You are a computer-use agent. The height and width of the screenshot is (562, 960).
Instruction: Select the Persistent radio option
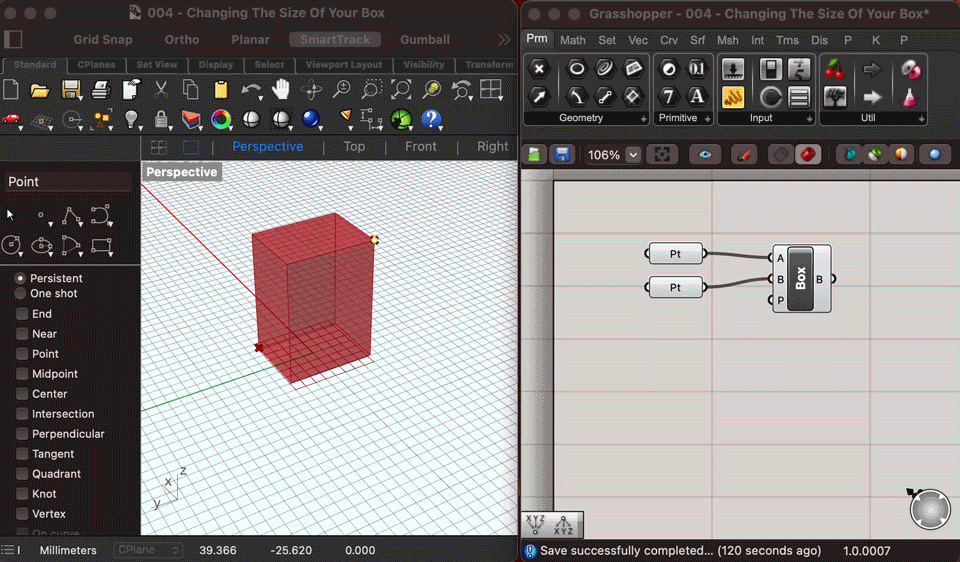(x=20, y=278)
